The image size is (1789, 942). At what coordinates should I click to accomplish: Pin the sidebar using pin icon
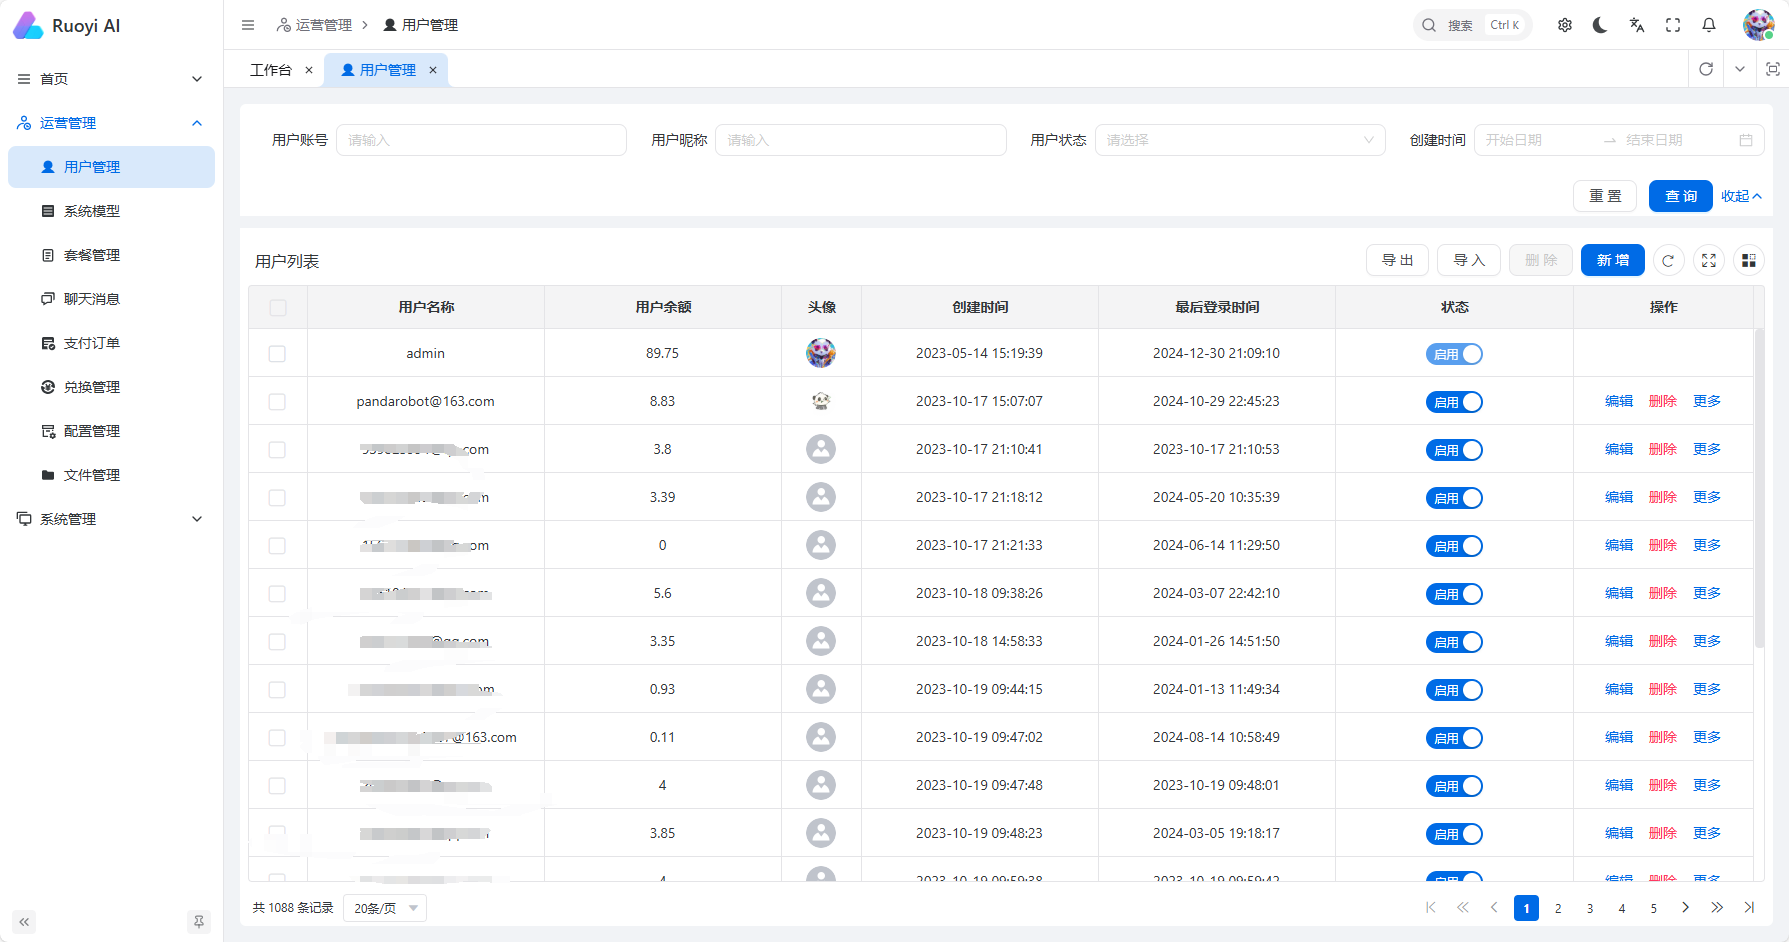[x=199, y=922]
